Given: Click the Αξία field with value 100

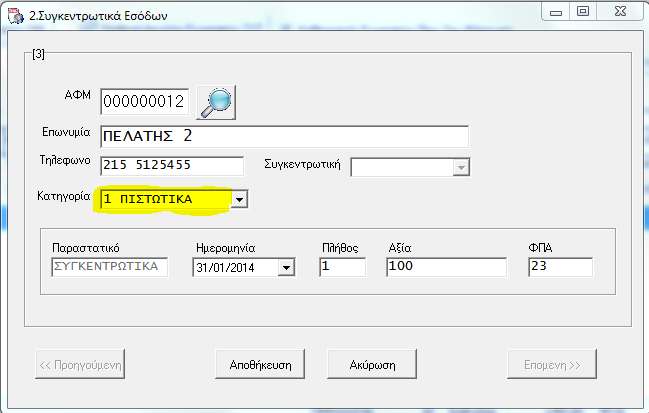Looking at the screenshot, I should click(446, 267).
